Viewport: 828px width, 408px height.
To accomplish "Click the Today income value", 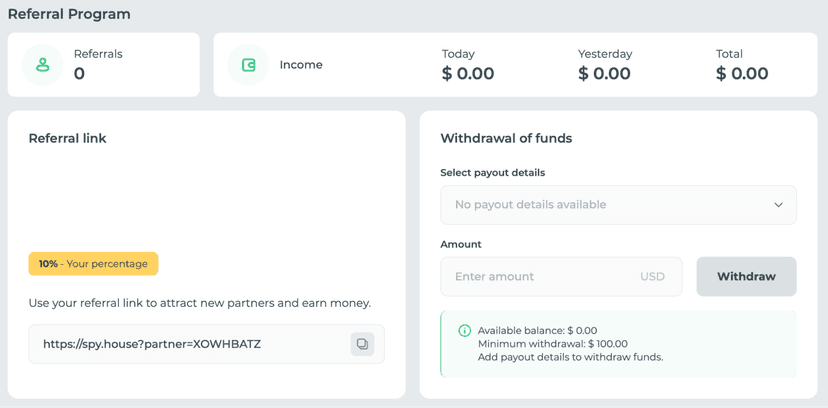I will point(468,73).
